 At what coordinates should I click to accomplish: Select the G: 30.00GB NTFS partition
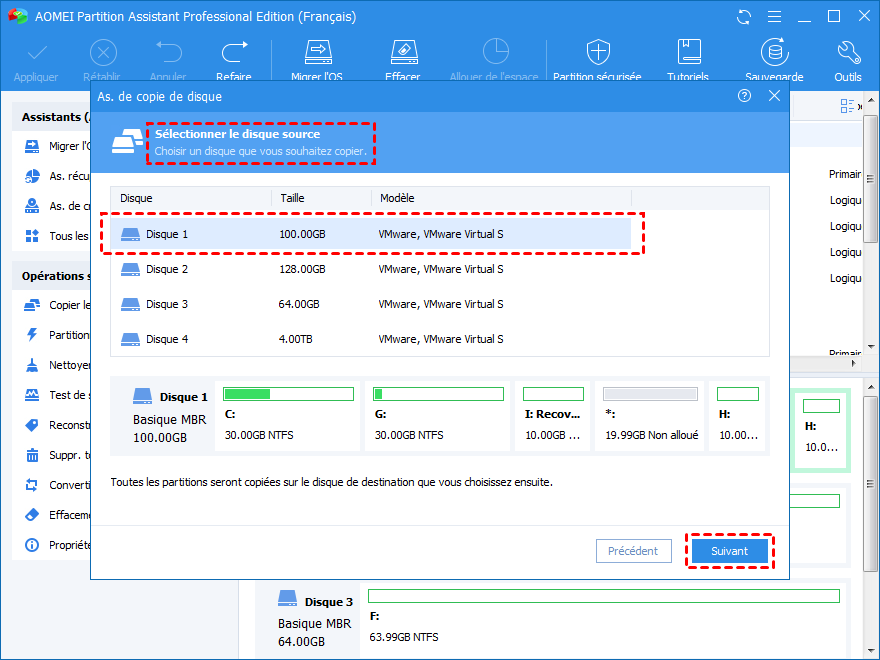click(x=438, y=416)
